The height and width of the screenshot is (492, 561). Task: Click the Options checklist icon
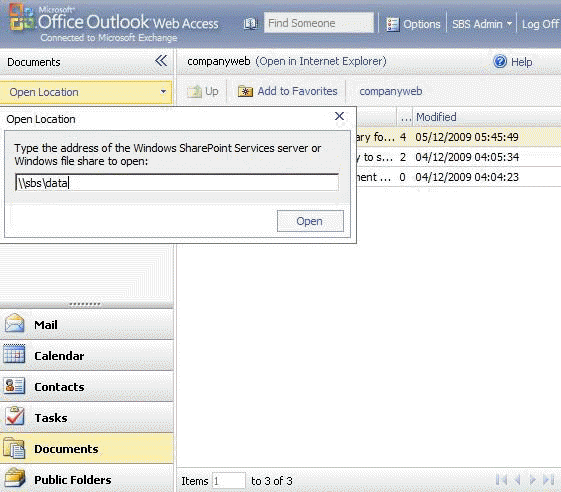click(392, 24)
